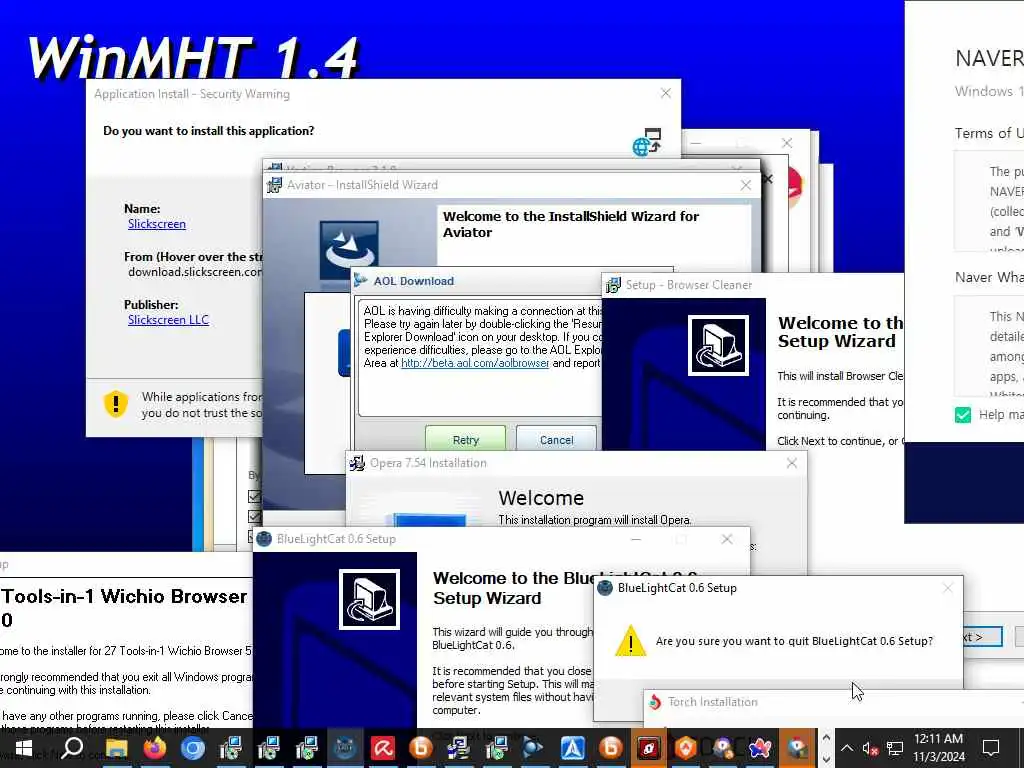Open the Slickscreen LLC publisher link
The height and width of the screenshot is (768, 1024).
tap(168, 320)
